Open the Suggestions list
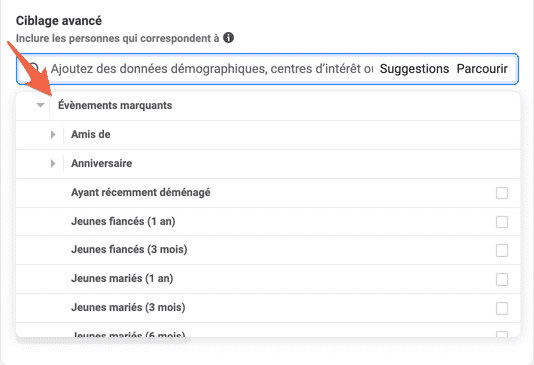The width and height of the screenshot is (534, 365). click(x=414, y=69)
